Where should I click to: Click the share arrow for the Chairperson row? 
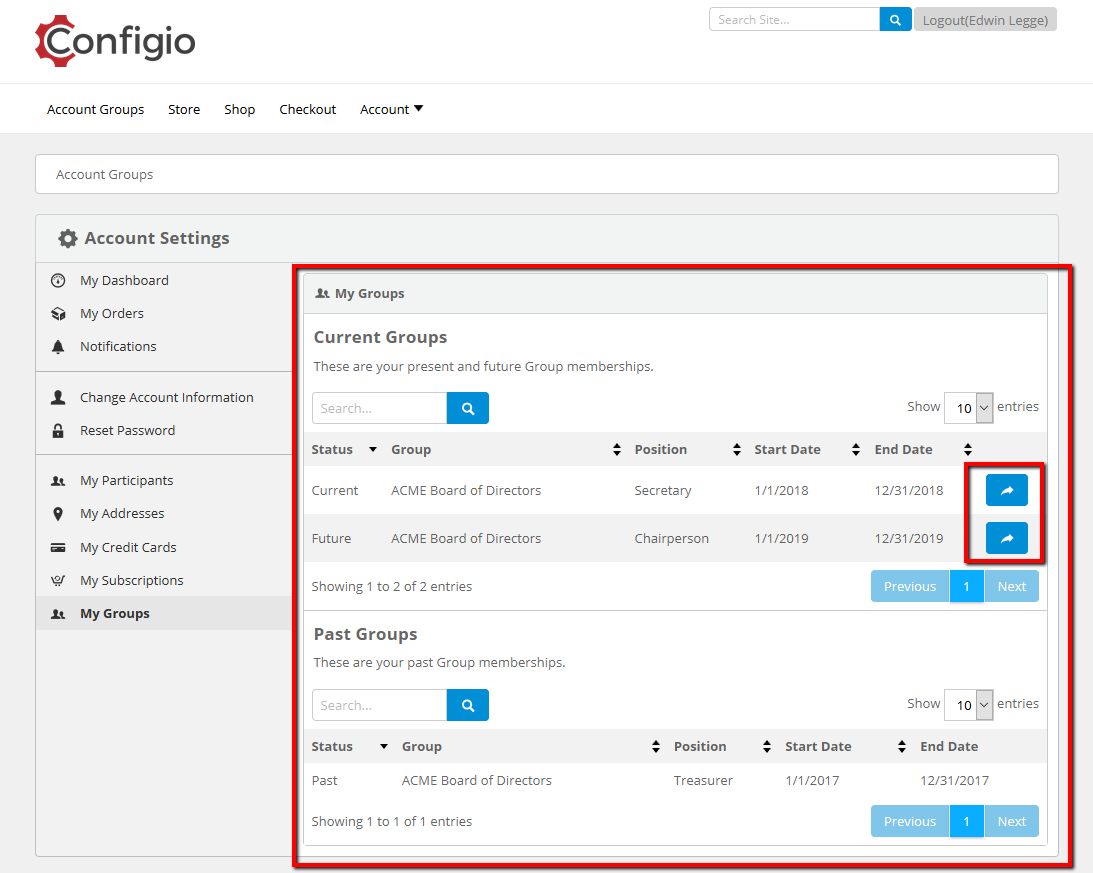coord(1006,538)
